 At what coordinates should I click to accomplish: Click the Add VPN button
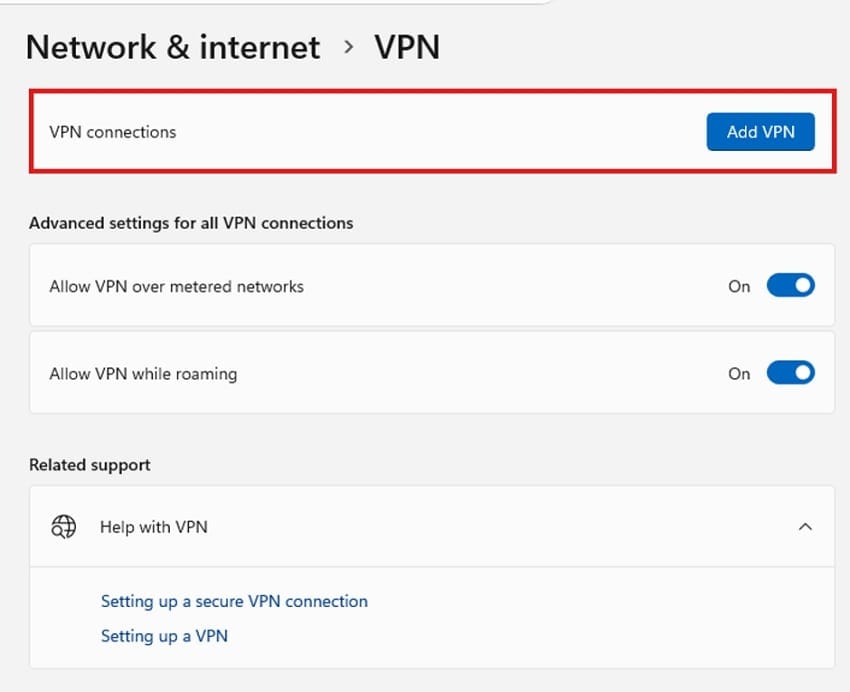pyautogui.click(x=760, y=132)
